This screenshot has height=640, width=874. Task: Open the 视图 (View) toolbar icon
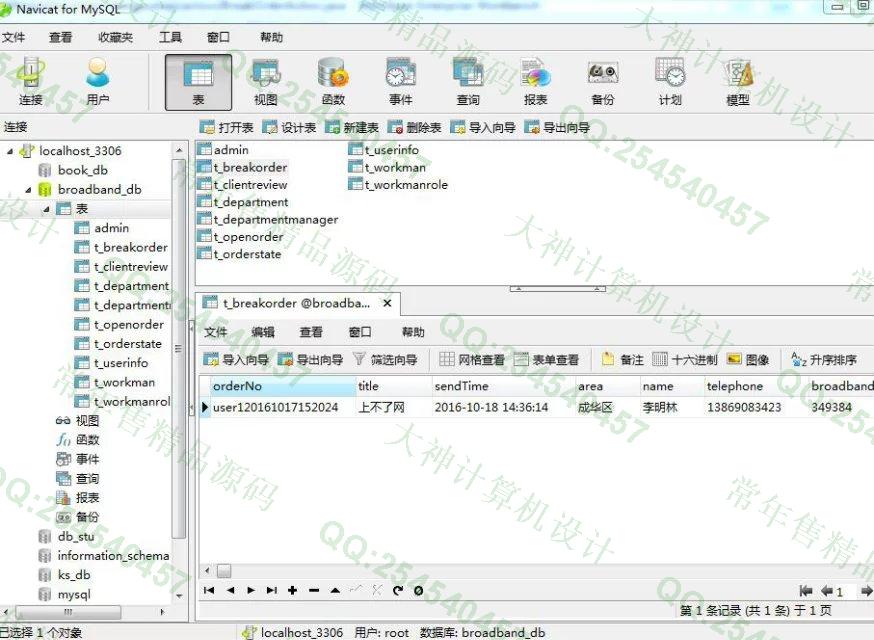tap(265, 81)
